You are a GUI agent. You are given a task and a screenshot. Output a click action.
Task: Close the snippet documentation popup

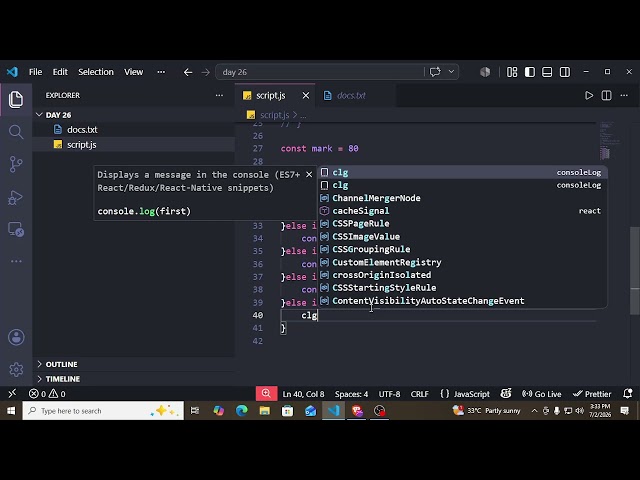(309, 175)
